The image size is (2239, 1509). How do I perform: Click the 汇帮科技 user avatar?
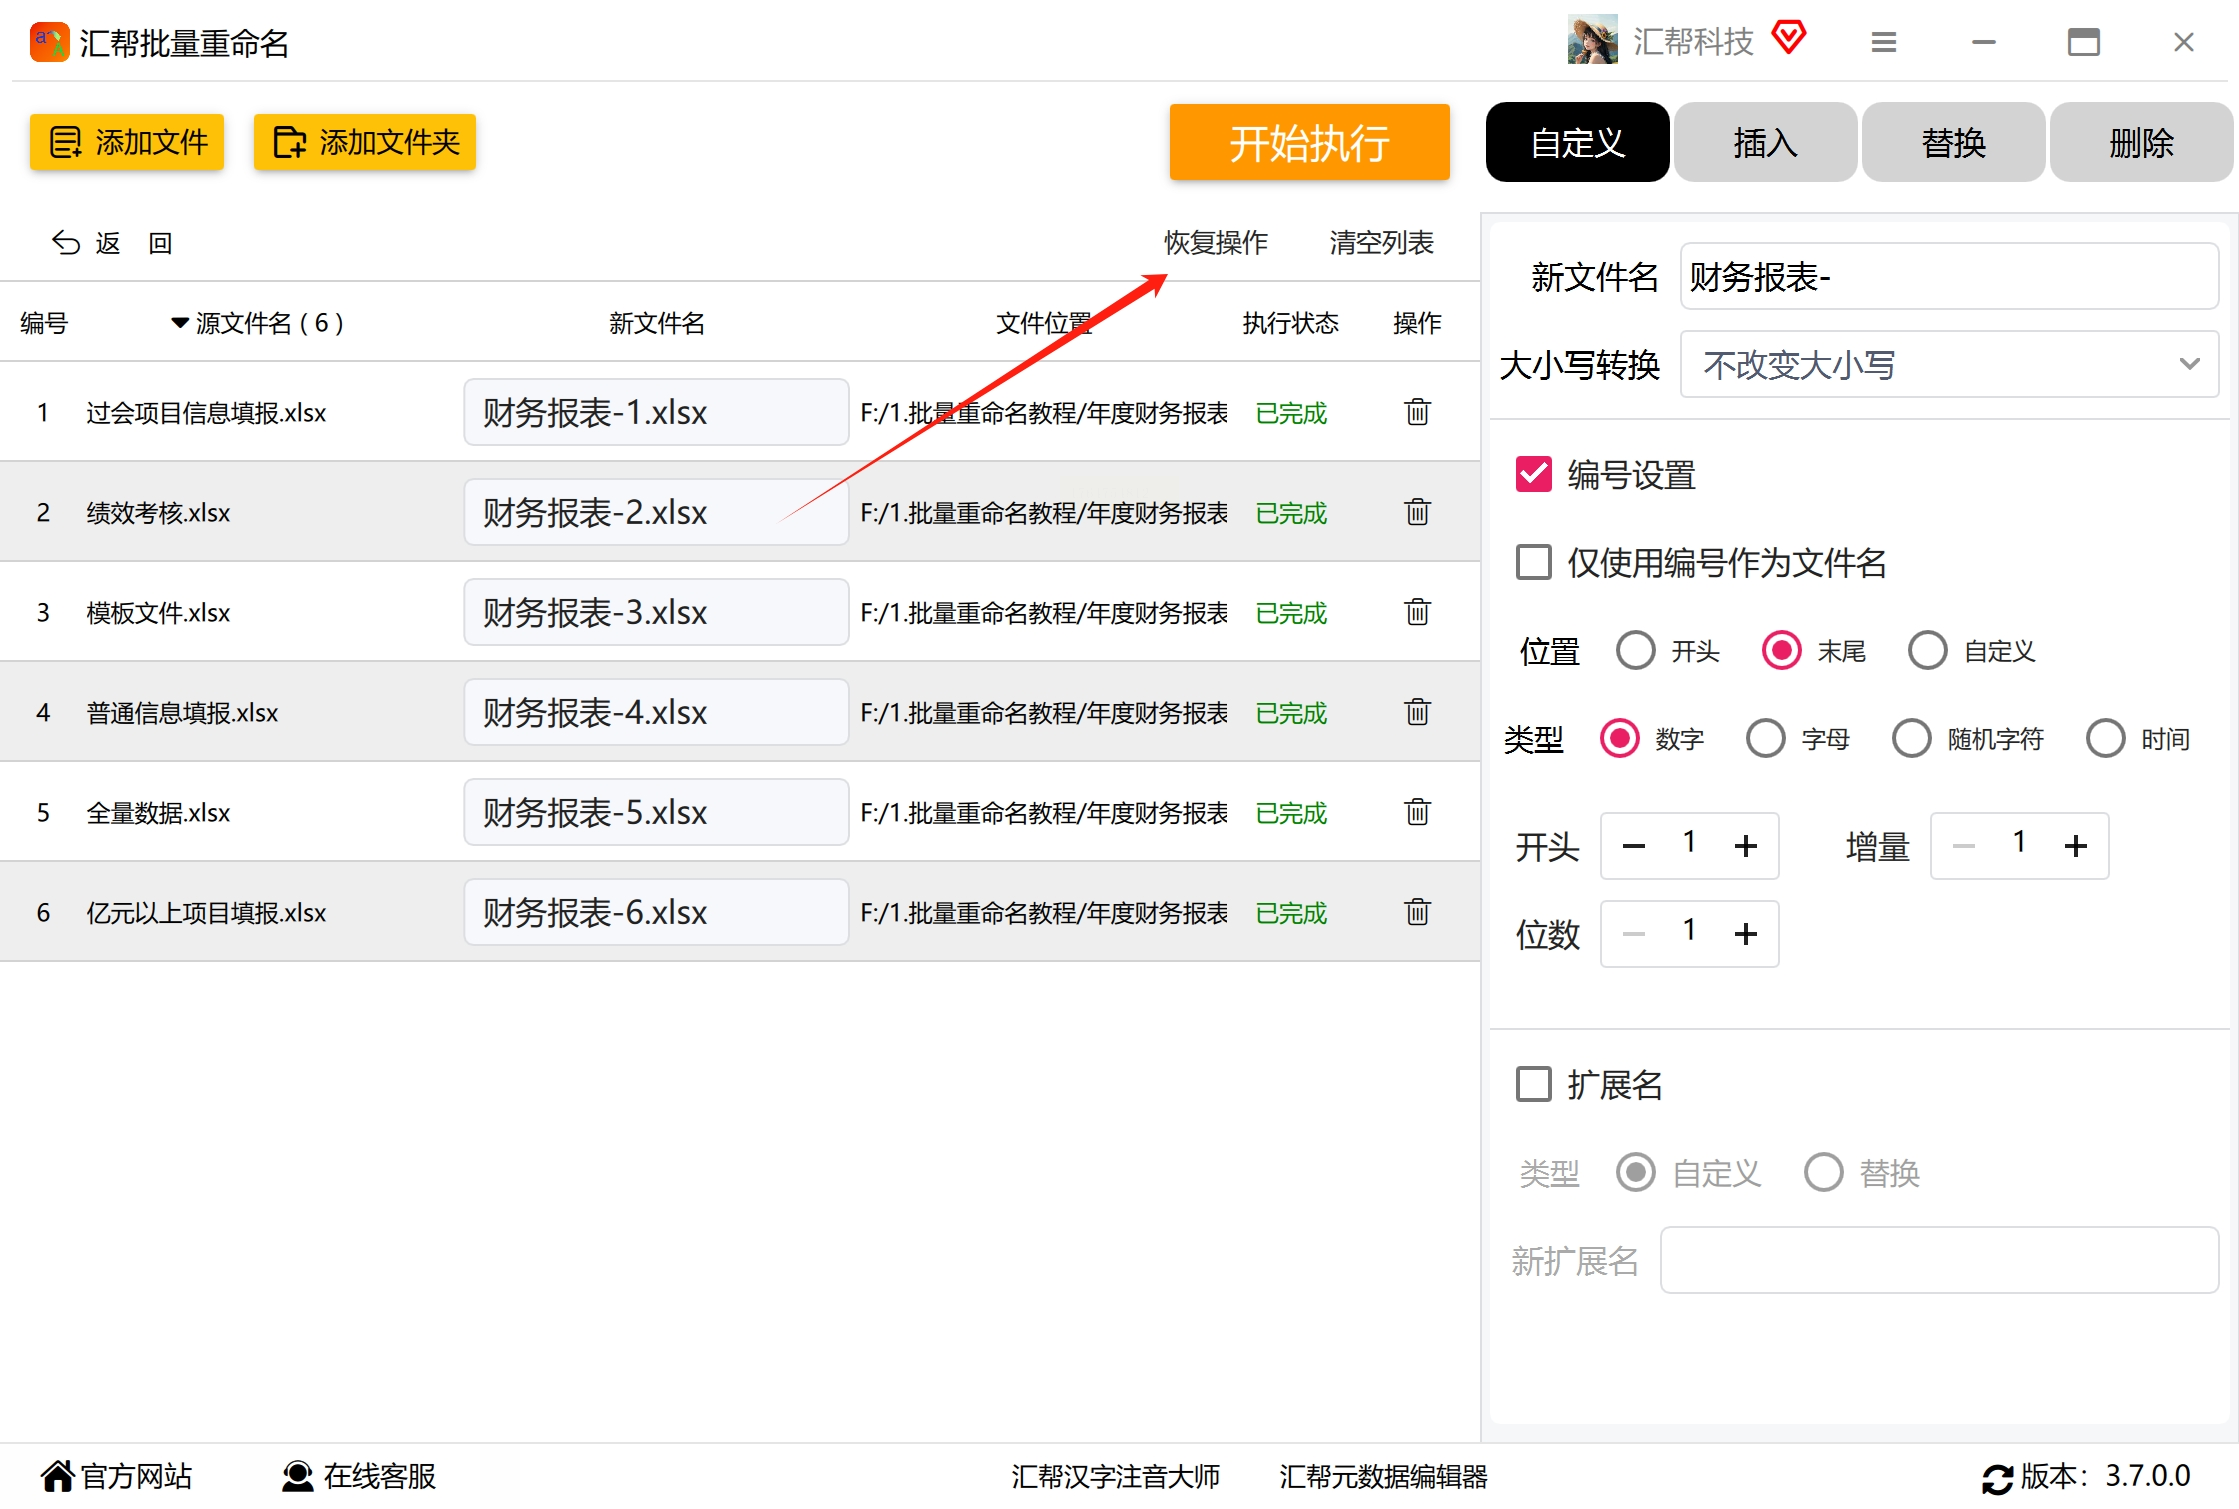click(1592, 40)
